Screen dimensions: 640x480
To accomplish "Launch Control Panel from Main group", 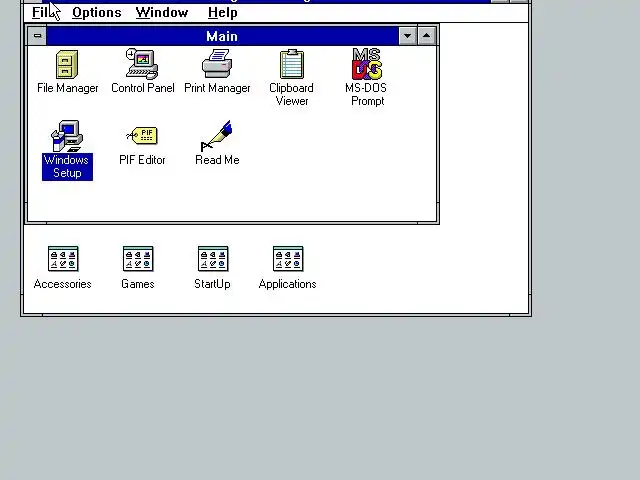I will 142,64.
